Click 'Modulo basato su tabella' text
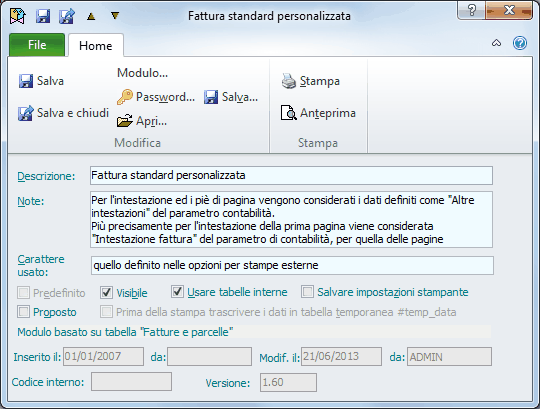Screen dimensions: 540x409 (x=125, y=332)
